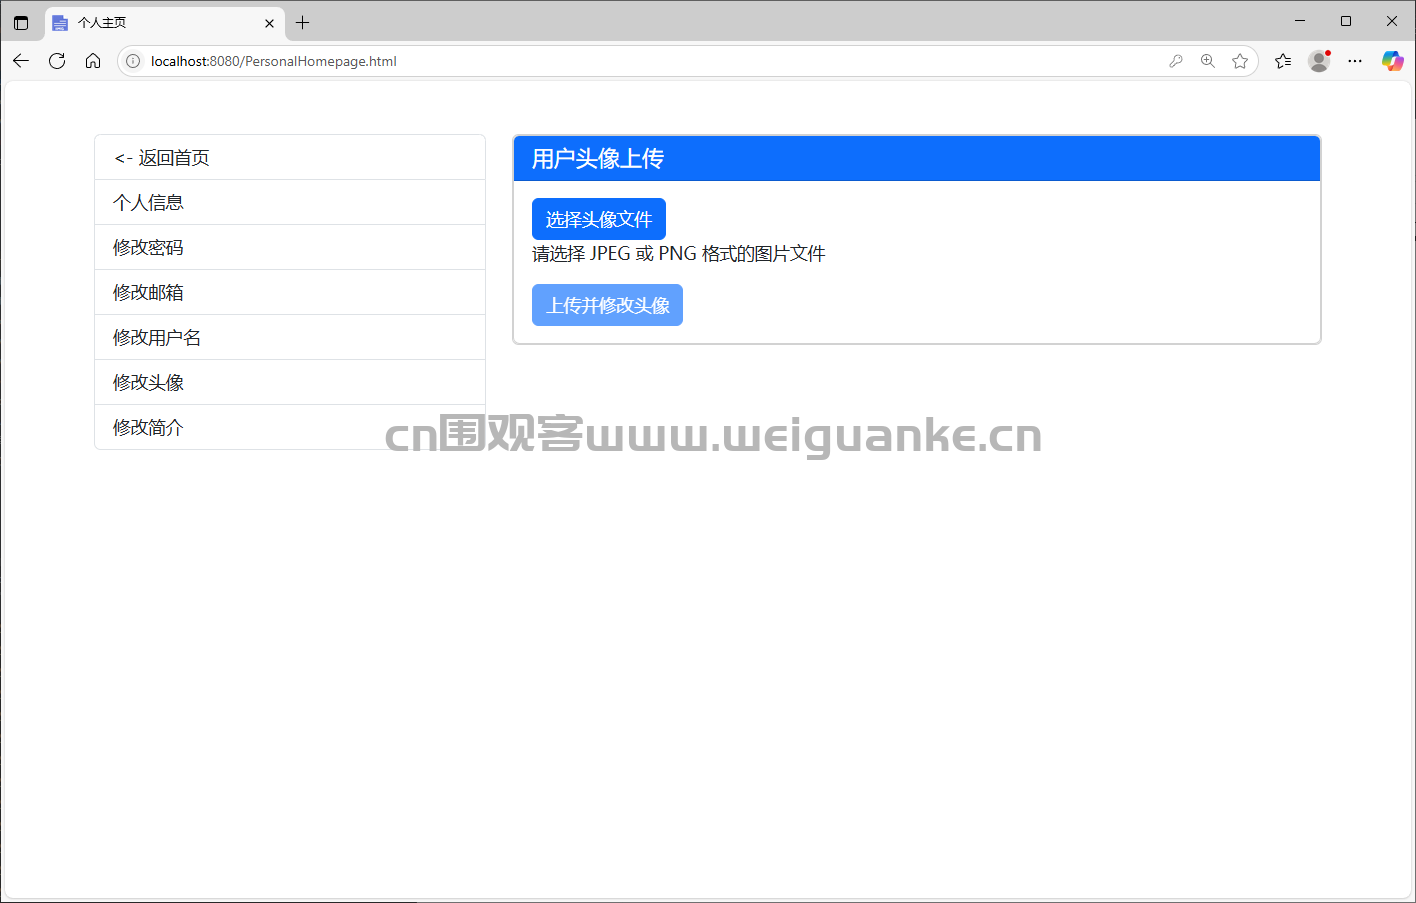This screenshot has width=1416, height=903.
Task: Open the 修改密码 menu item
Action: coord(290,247)
